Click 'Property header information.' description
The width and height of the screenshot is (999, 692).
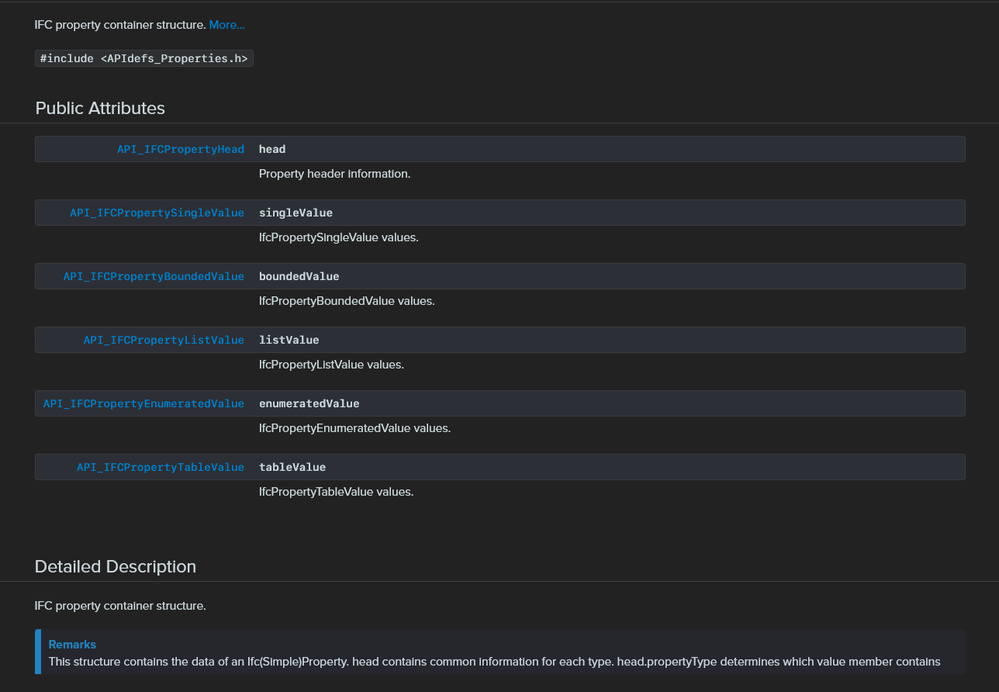pyautogui.click(x=334, y=174)
